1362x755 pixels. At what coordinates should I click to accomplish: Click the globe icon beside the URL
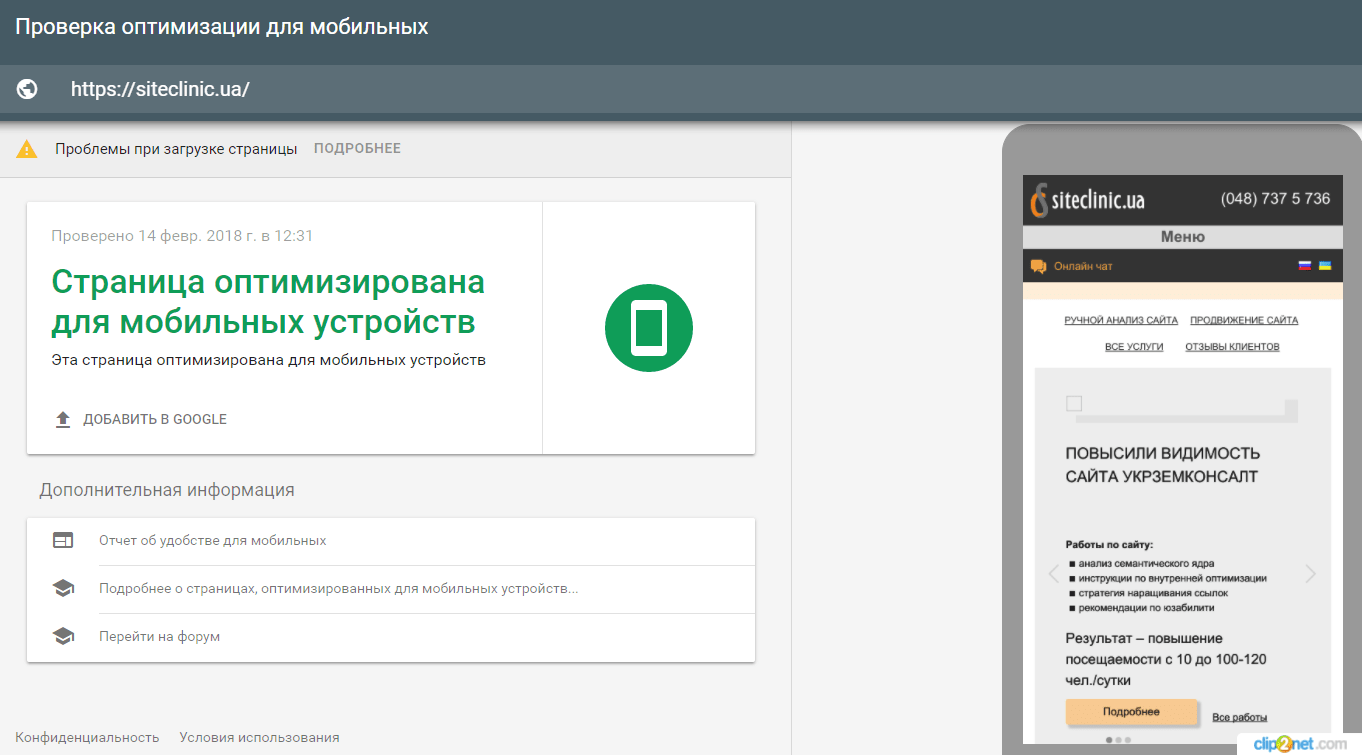point(27,89)
